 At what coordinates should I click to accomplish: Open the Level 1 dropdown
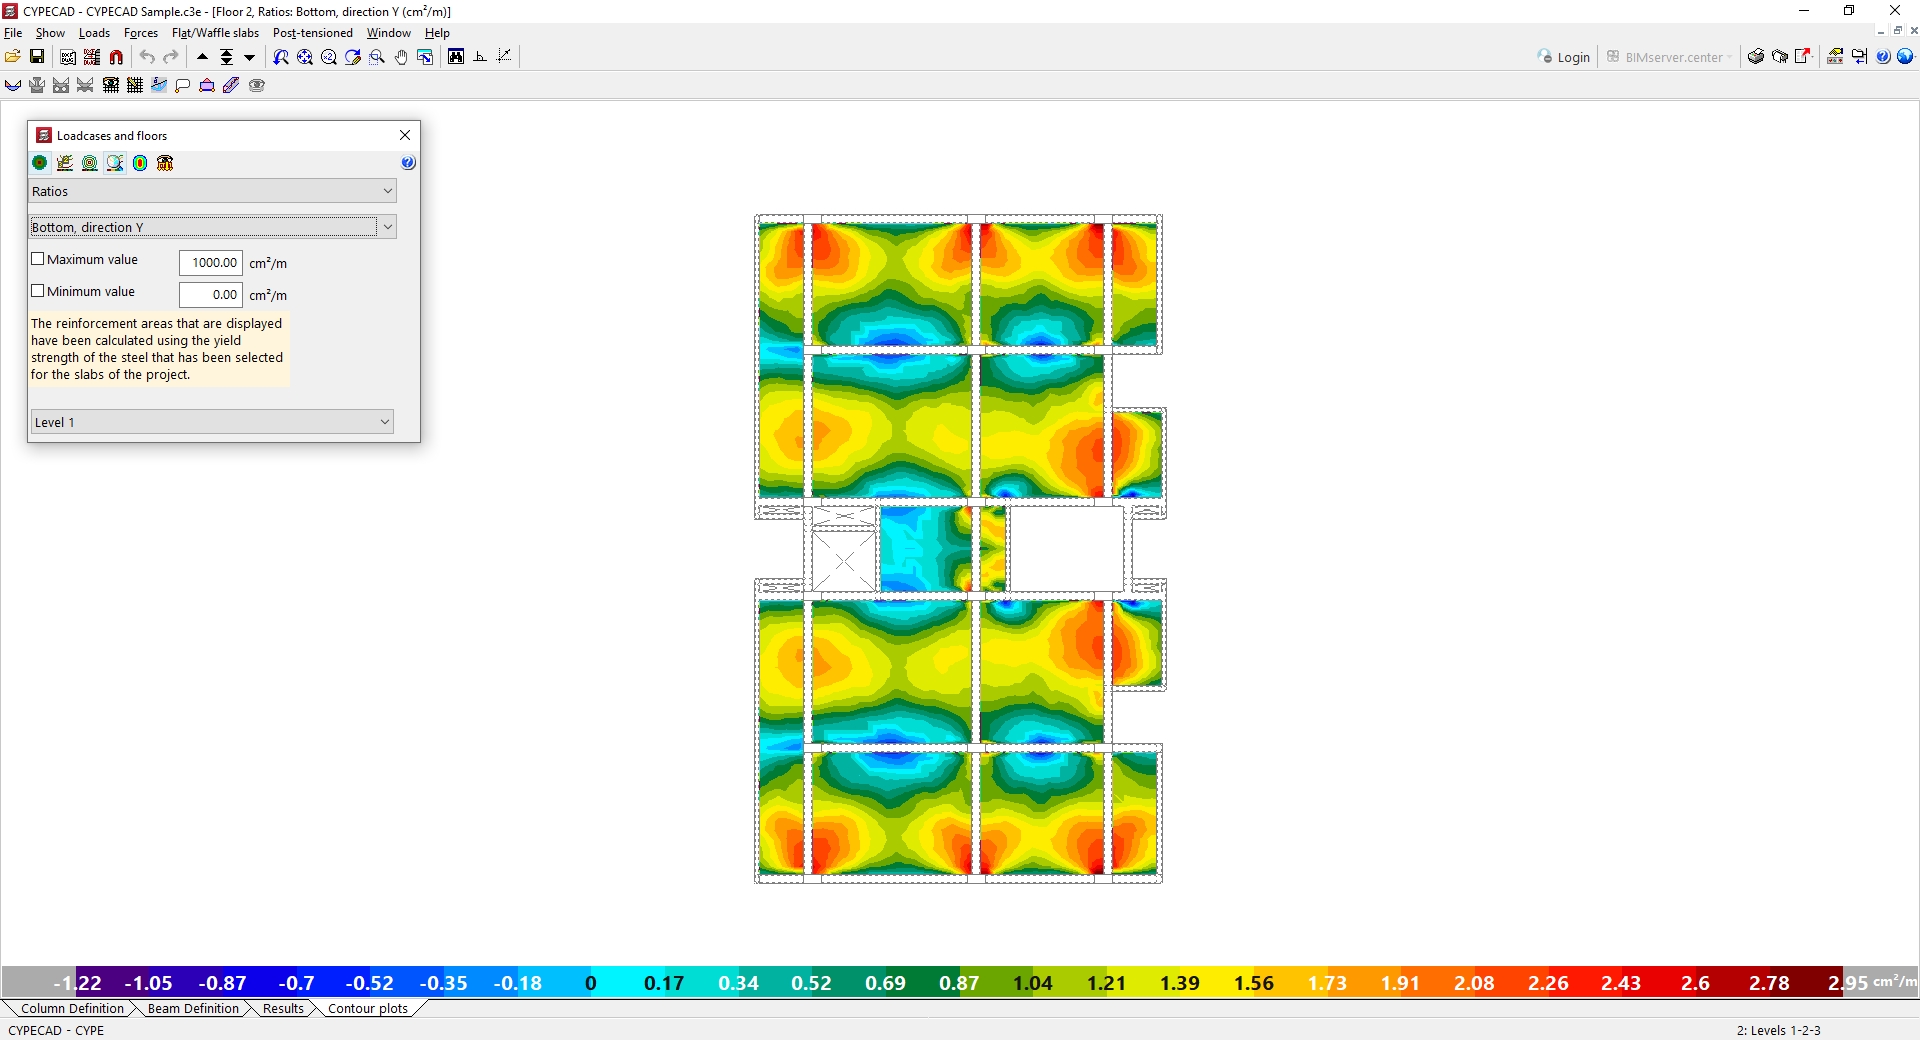(x=211, y=422)
